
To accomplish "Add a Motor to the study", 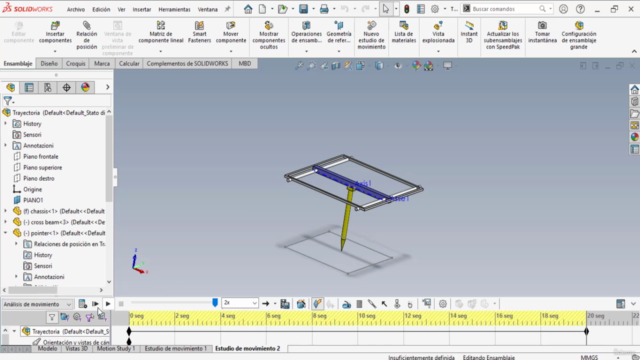I will [346, 304].
